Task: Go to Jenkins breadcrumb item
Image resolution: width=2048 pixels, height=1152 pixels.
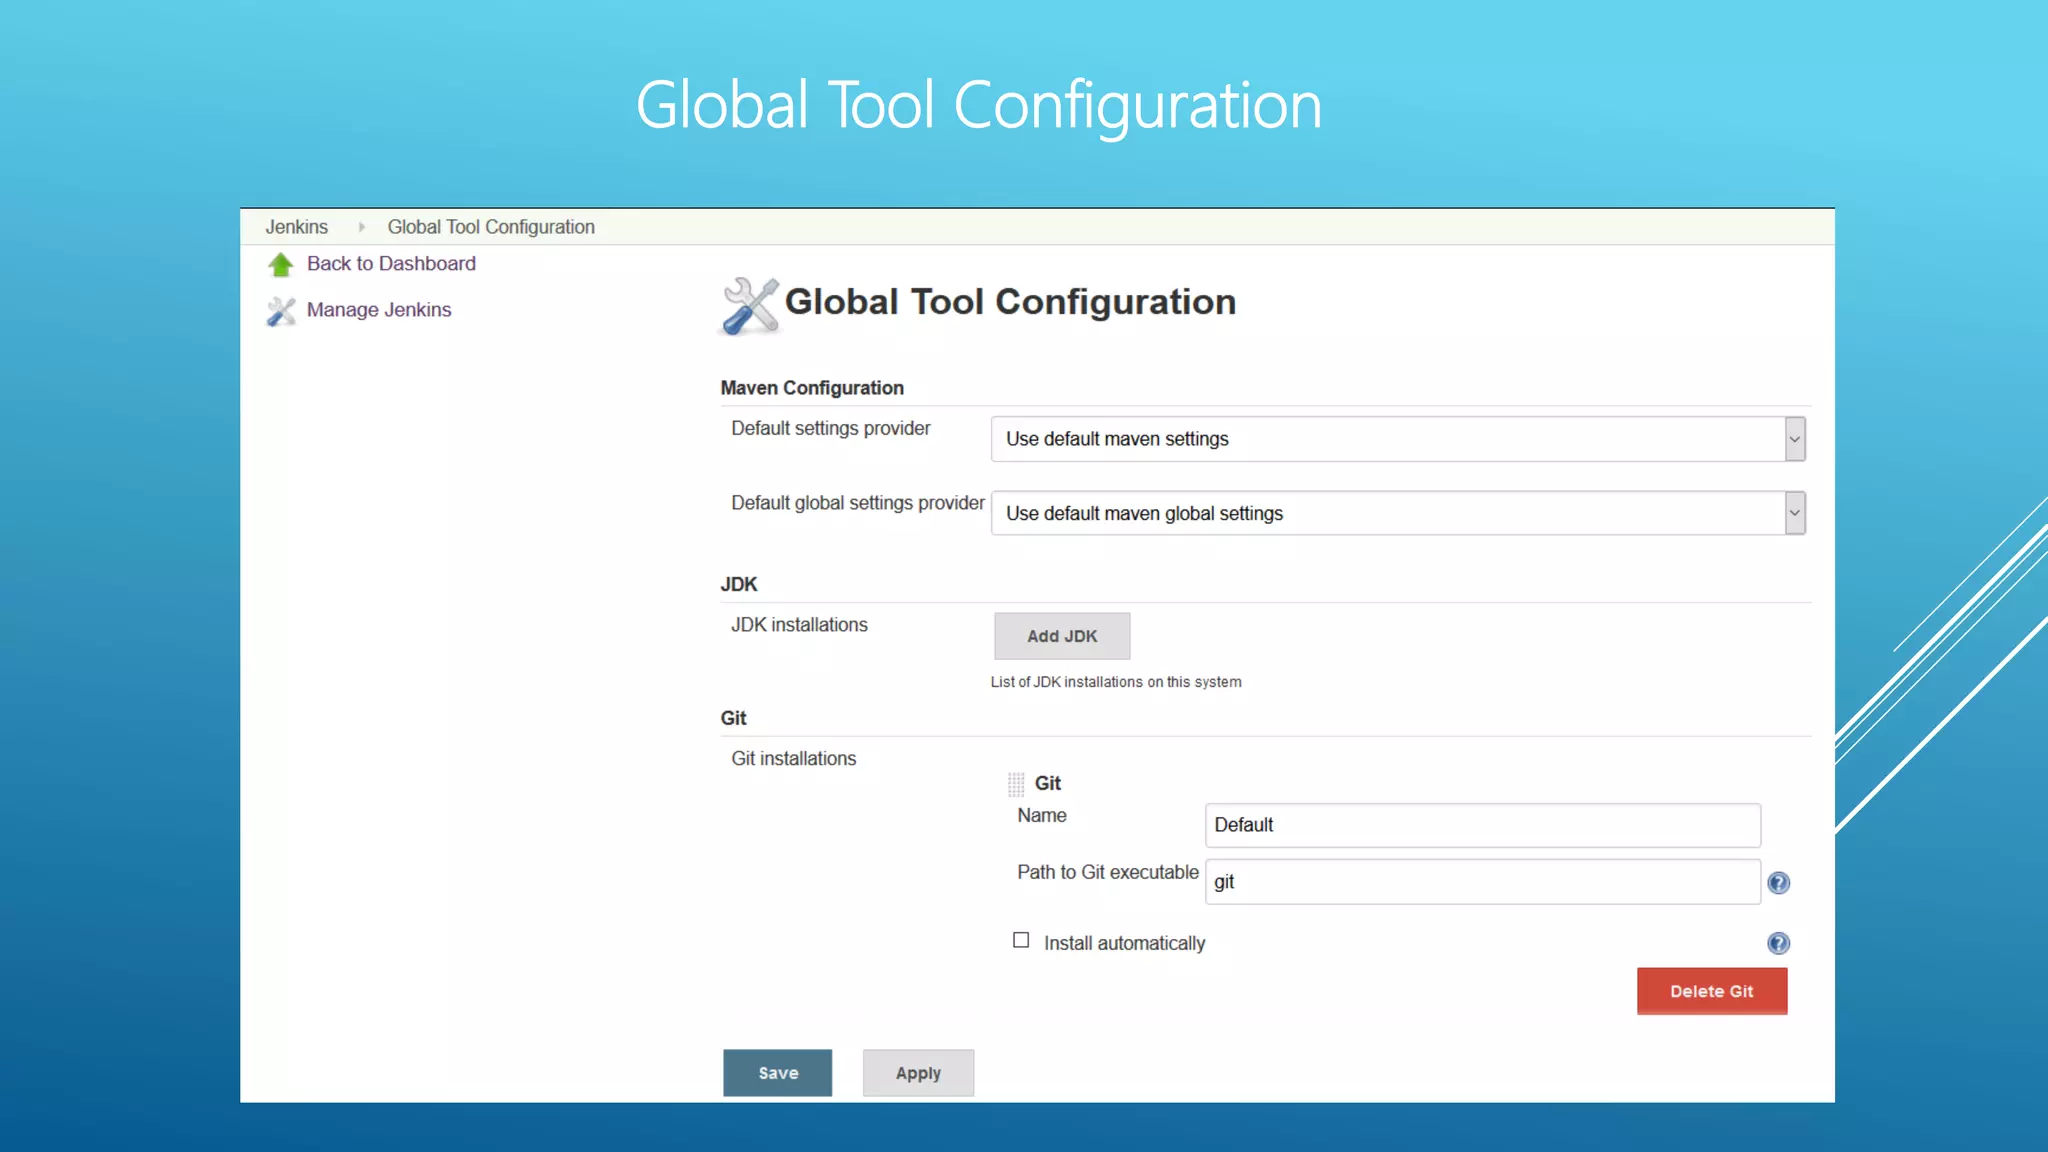Action: click(x=296, y=227)
